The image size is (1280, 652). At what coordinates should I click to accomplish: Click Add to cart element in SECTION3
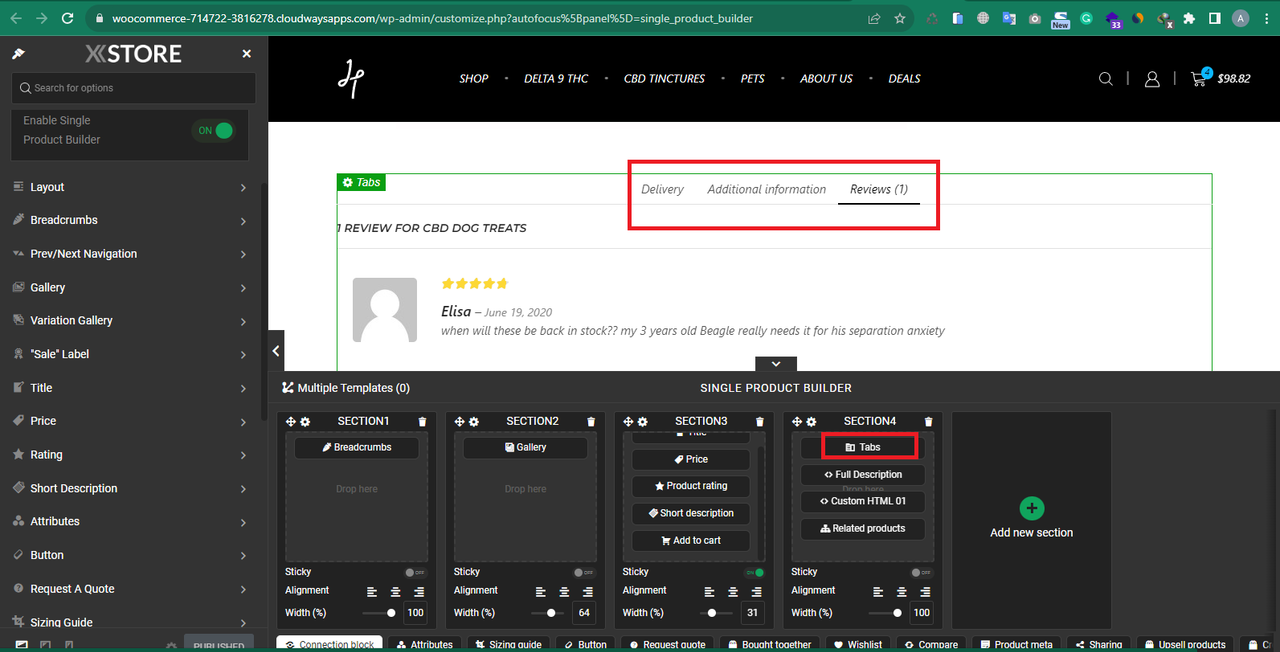691,540
